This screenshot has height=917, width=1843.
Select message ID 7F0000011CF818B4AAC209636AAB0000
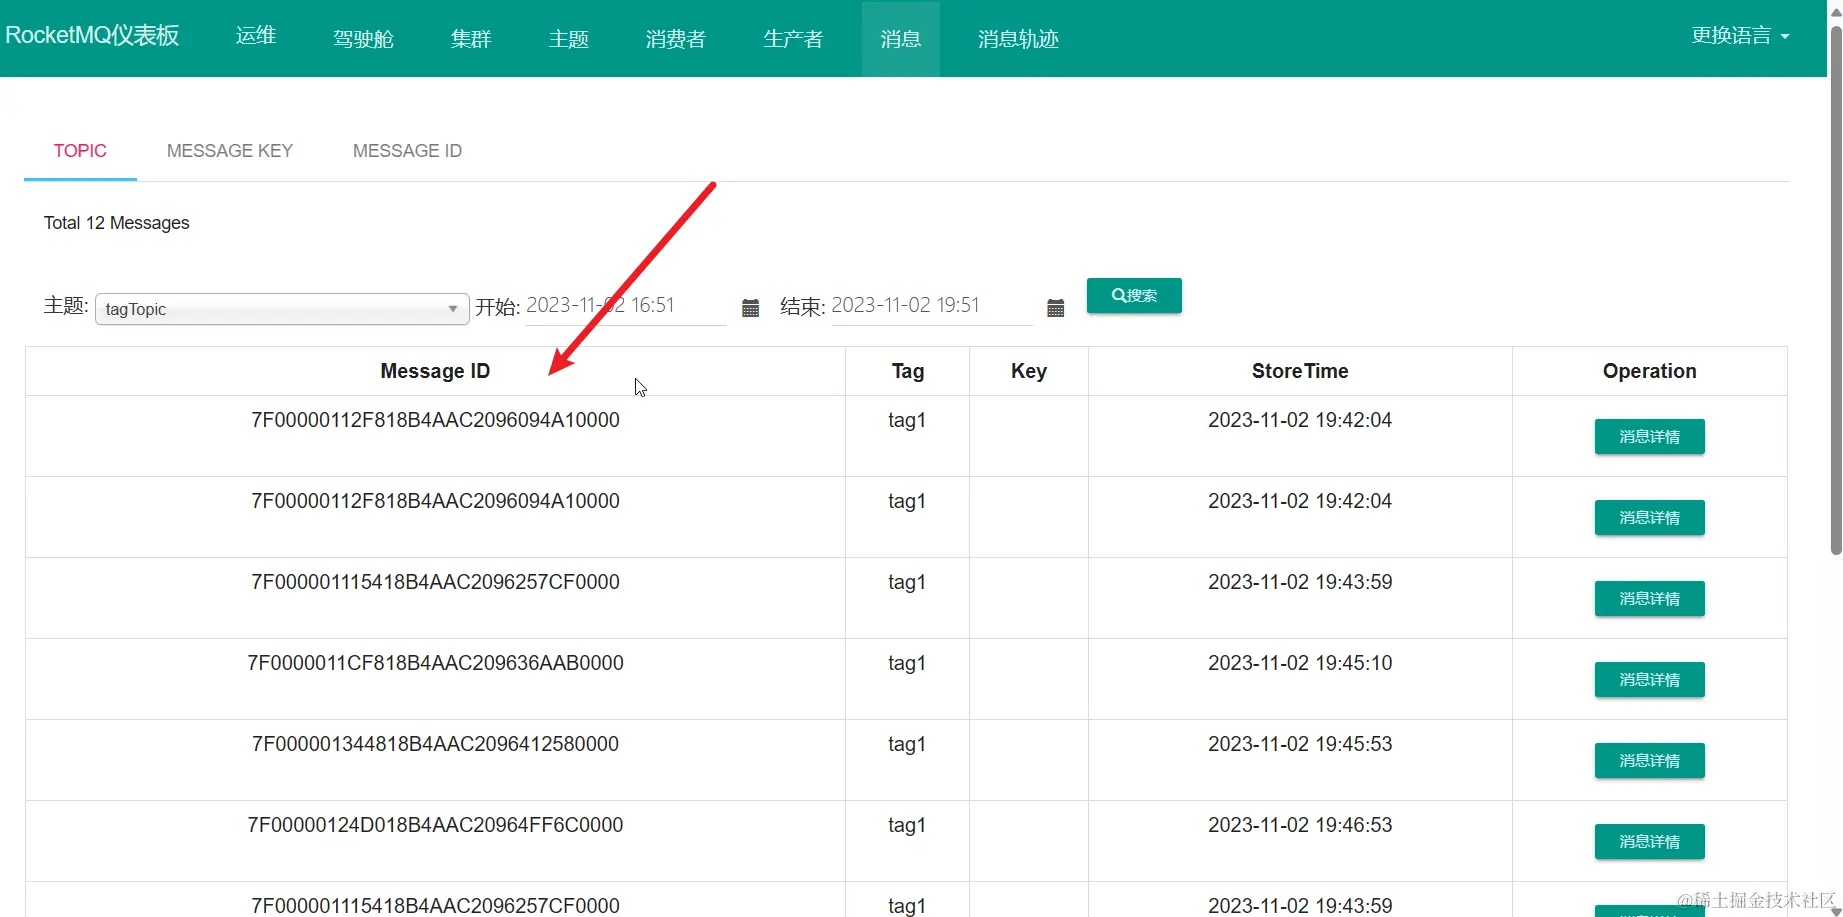tap(435, 663)
